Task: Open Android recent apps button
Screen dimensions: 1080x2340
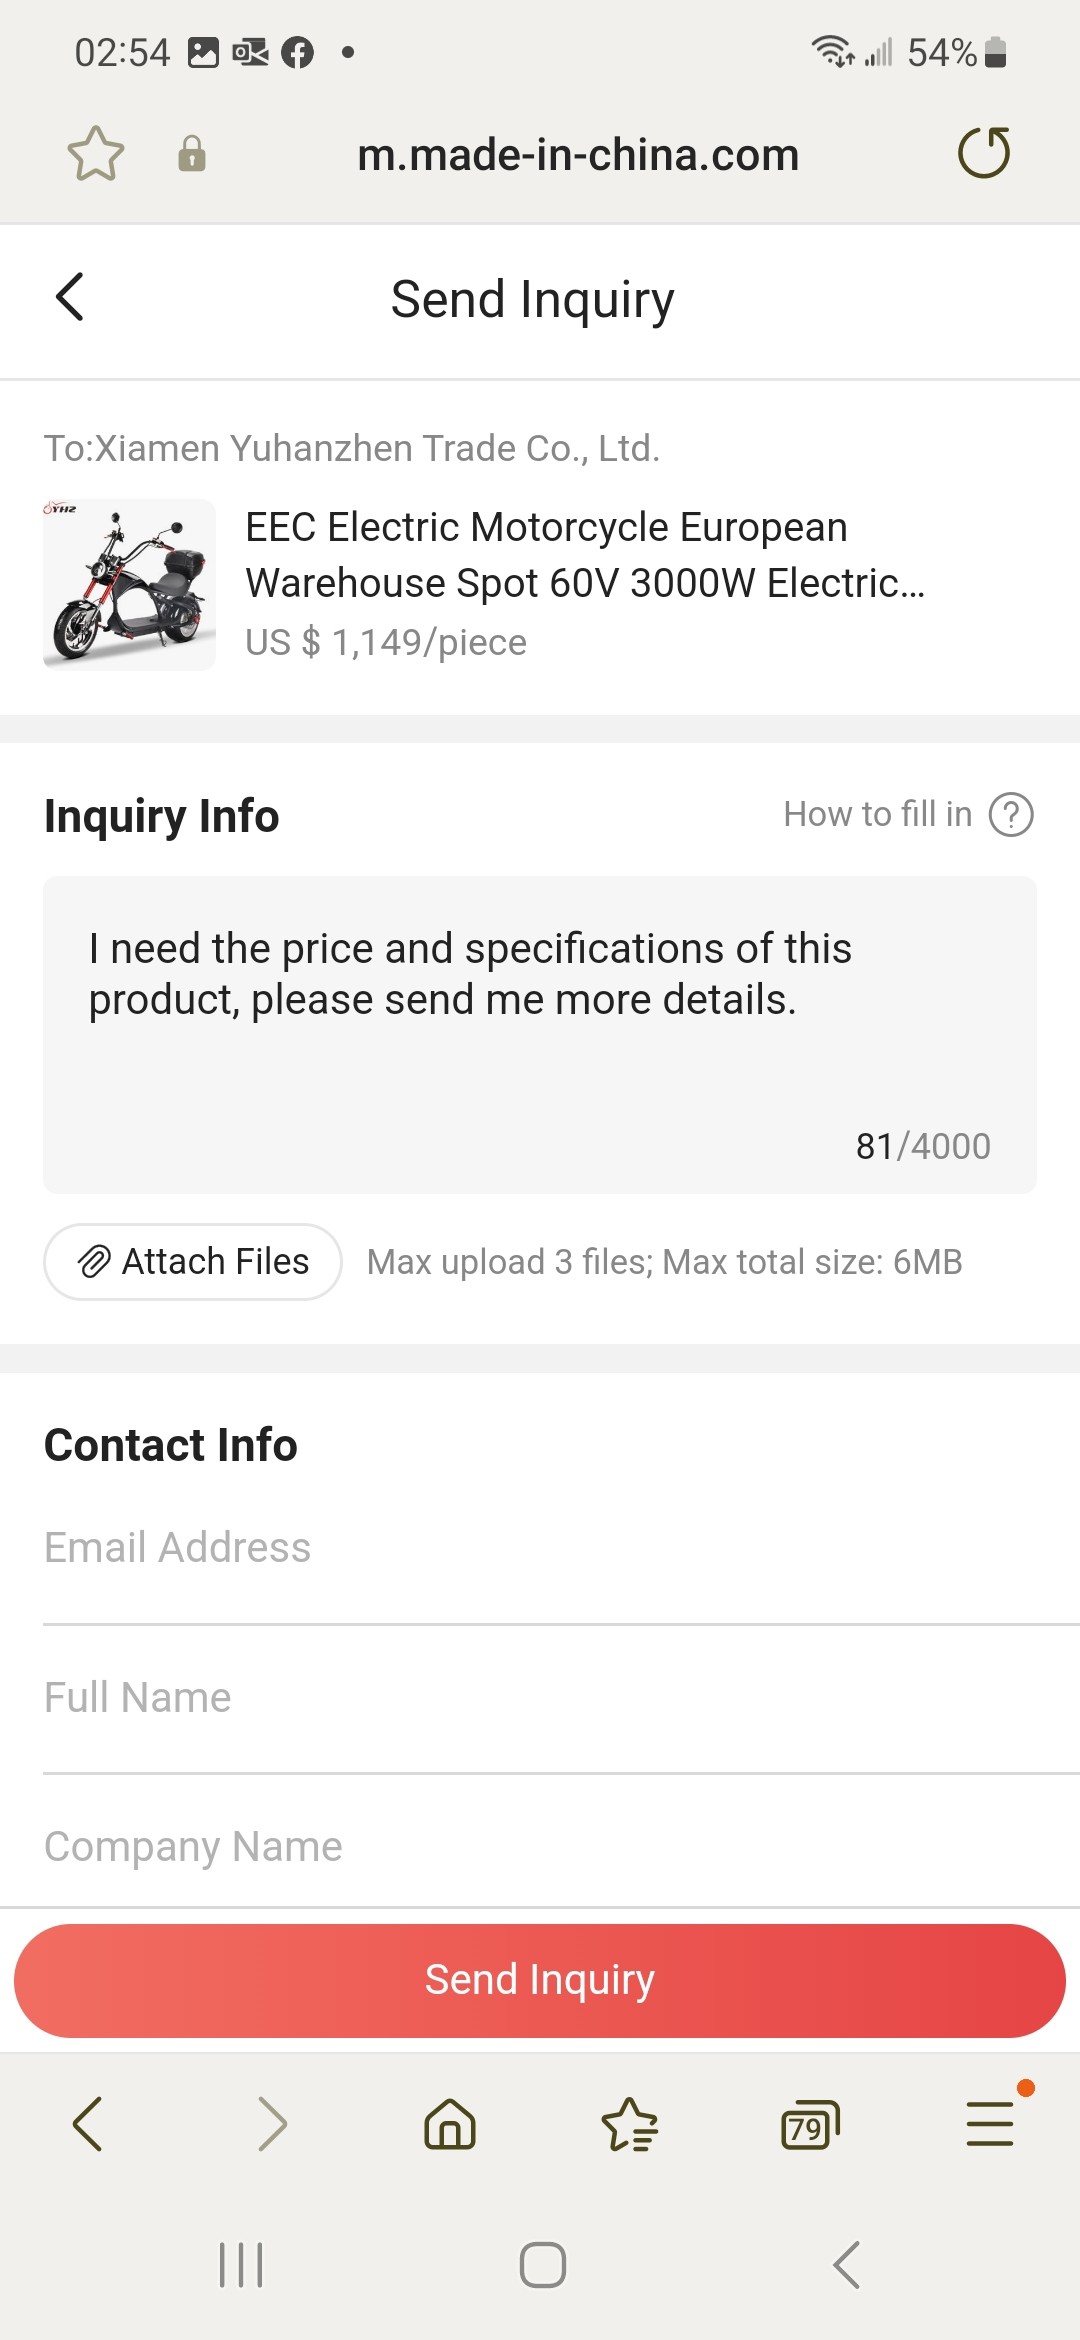Action: tap(241, 2265)
